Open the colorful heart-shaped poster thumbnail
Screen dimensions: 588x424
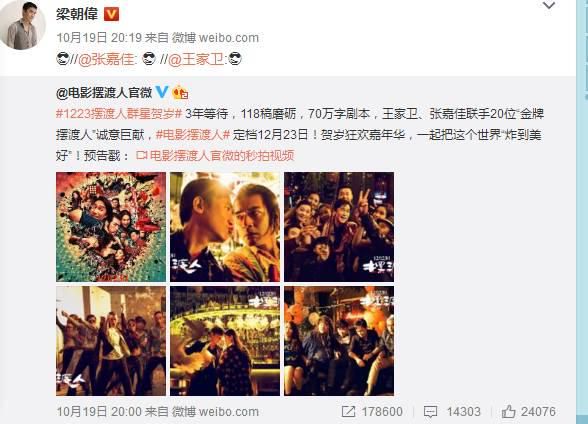111,227
